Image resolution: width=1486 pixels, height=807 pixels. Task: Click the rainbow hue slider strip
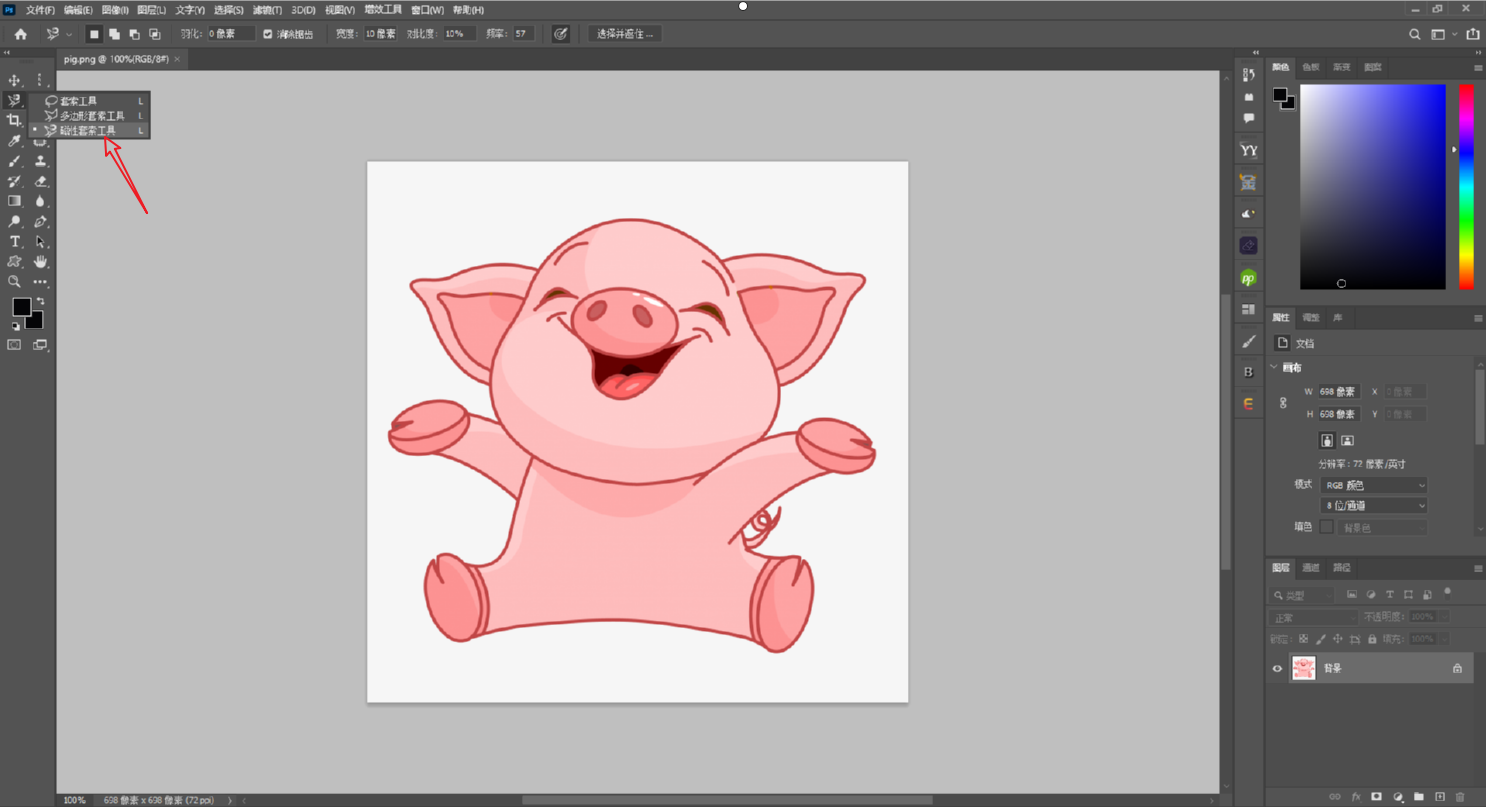[x=1466, y=187]
